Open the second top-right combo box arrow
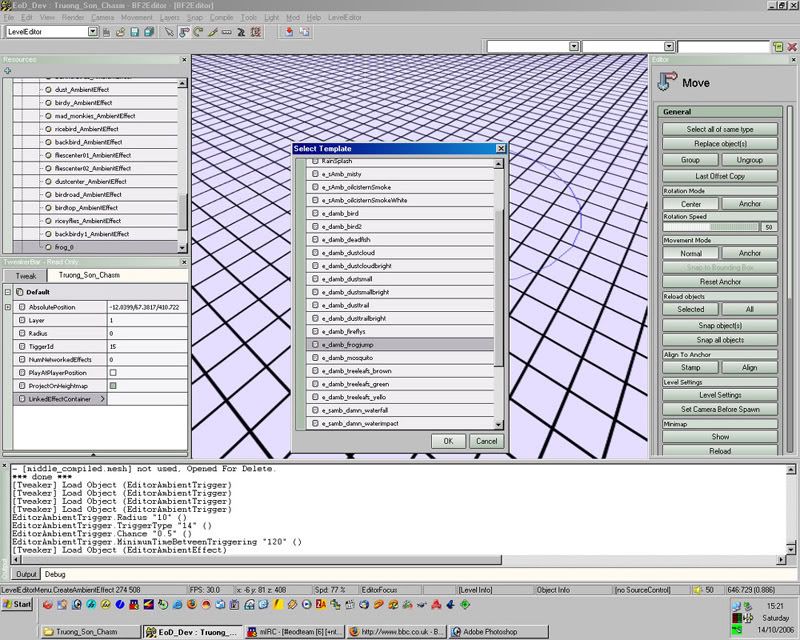The height and width of the screenshot is (640, 800). (x=669, y=46)
